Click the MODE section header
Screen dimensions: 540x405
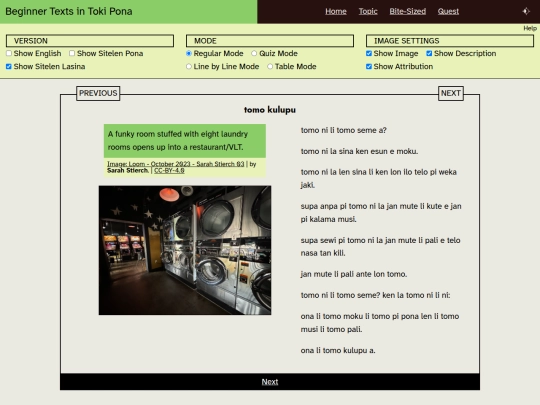tap(270, 41)
